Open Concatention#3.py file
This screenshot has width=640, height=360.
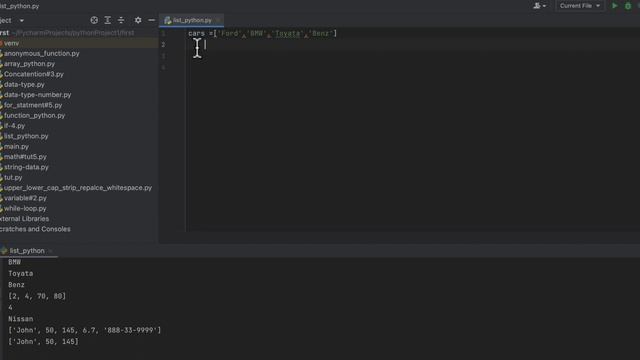coord(34,74)
